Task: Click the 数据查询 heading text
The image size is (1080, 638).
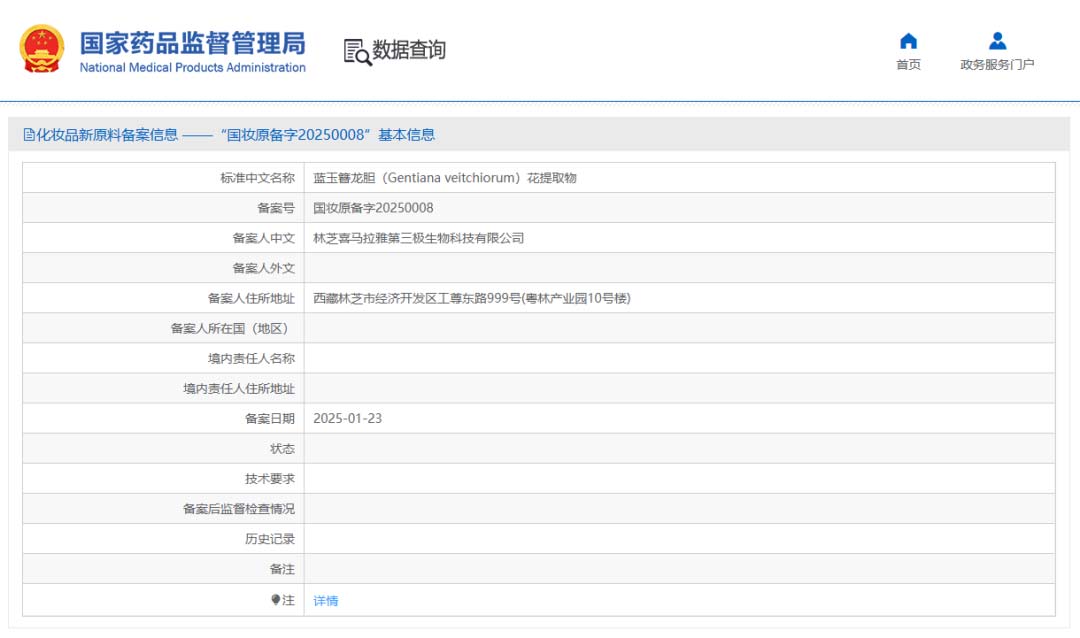Action: [x=409, y=50]
